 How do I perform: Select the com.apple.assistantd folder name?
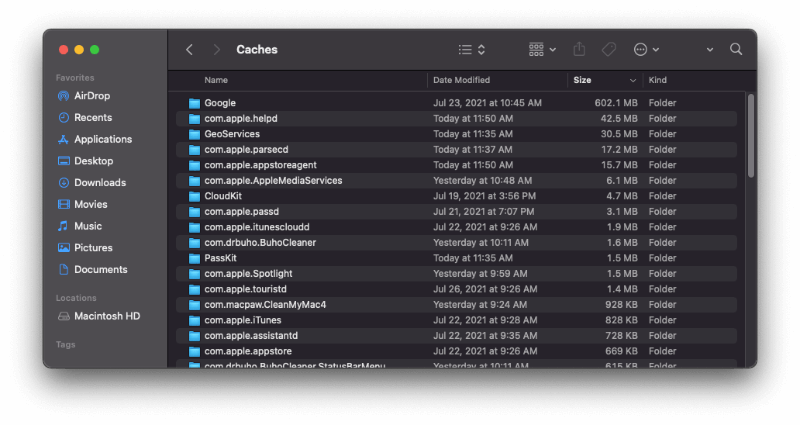[251, 336]
